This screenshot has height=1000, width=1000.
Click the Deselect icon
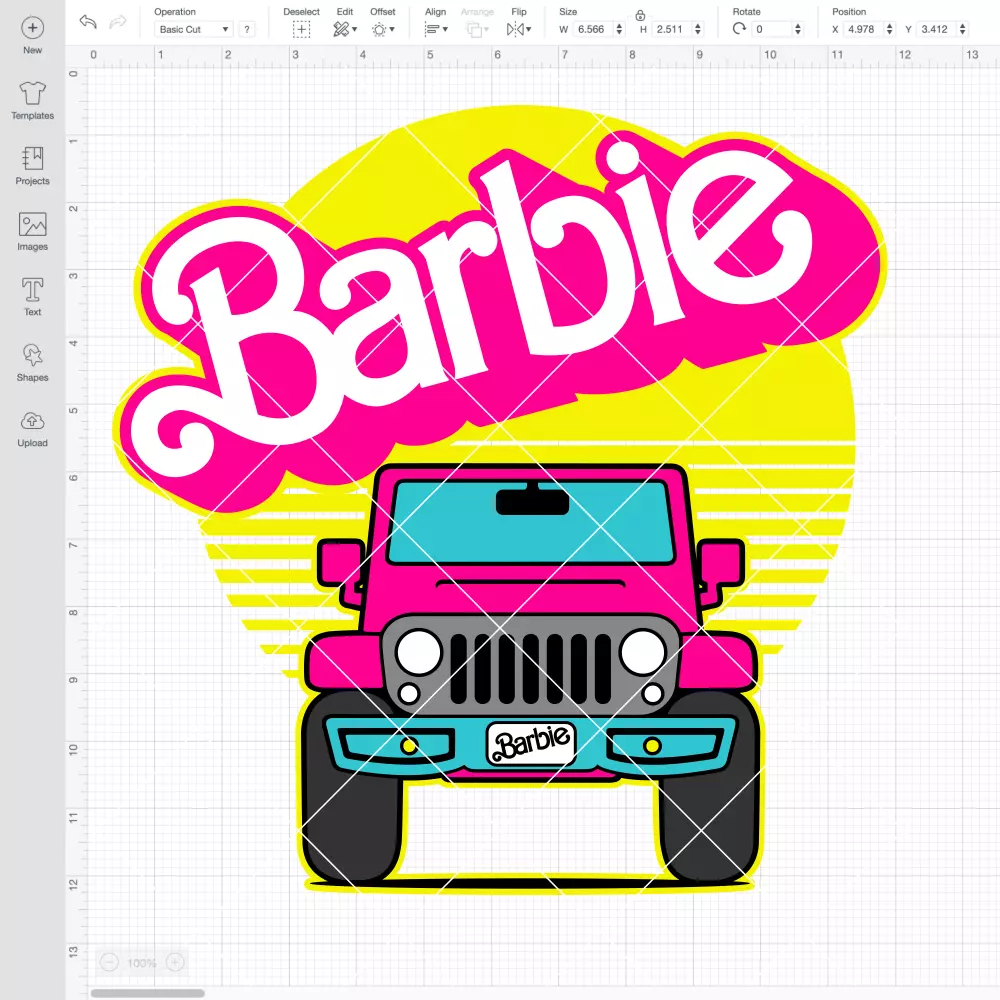(x=301, y=29)
